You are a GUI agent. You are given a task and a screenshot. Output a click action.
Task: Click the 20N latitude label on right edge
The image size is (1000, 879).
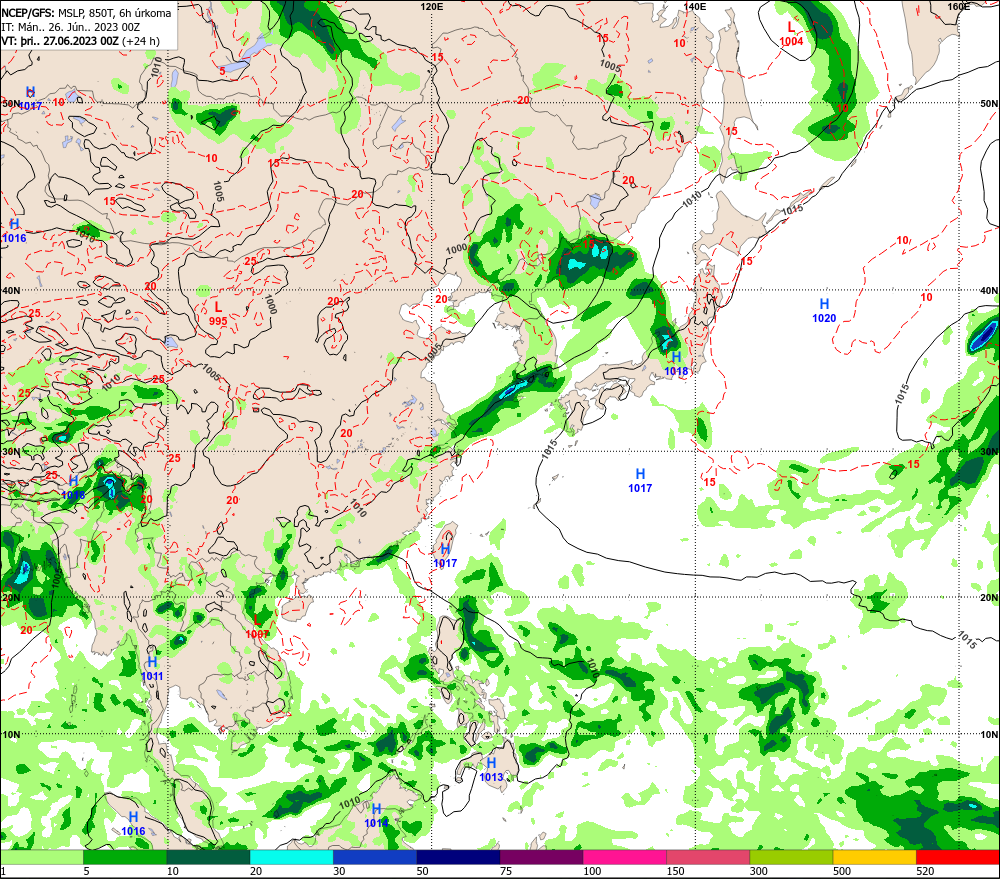pyautogui.click(x=989, y=598)
